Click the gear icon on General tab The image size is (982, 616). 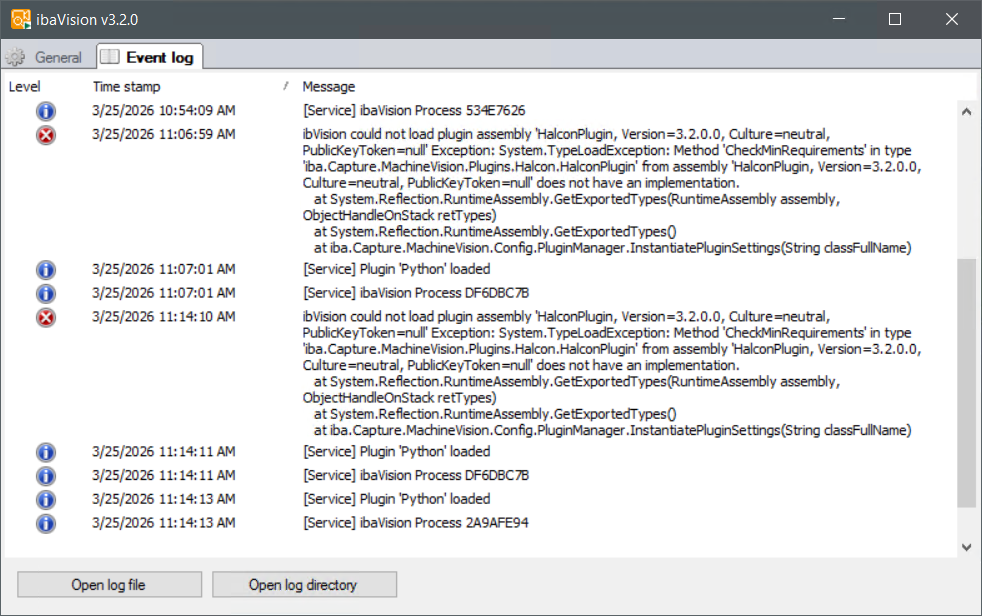(x=16, y=57)
